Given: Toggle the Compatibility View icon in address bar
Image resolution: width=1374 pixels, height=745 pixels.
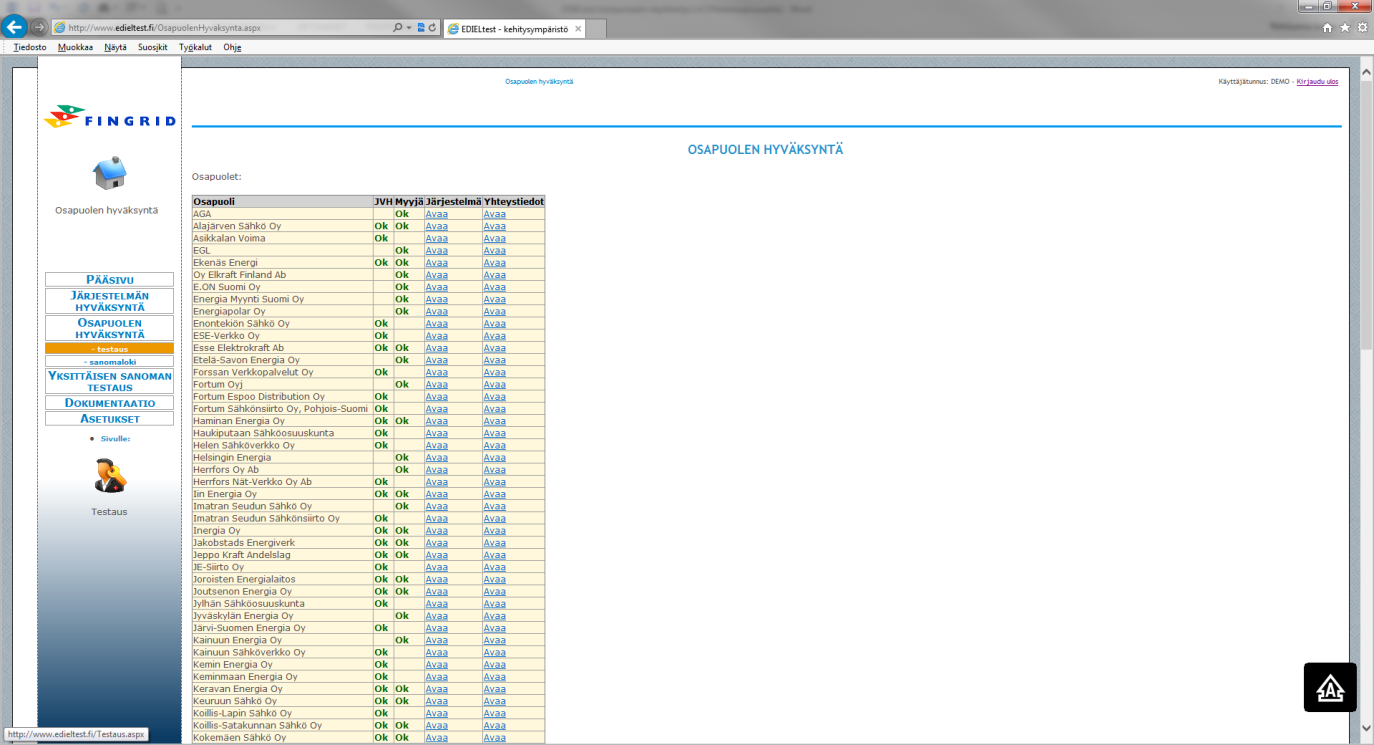Looking at the screenshot, I should pos(421,27).
